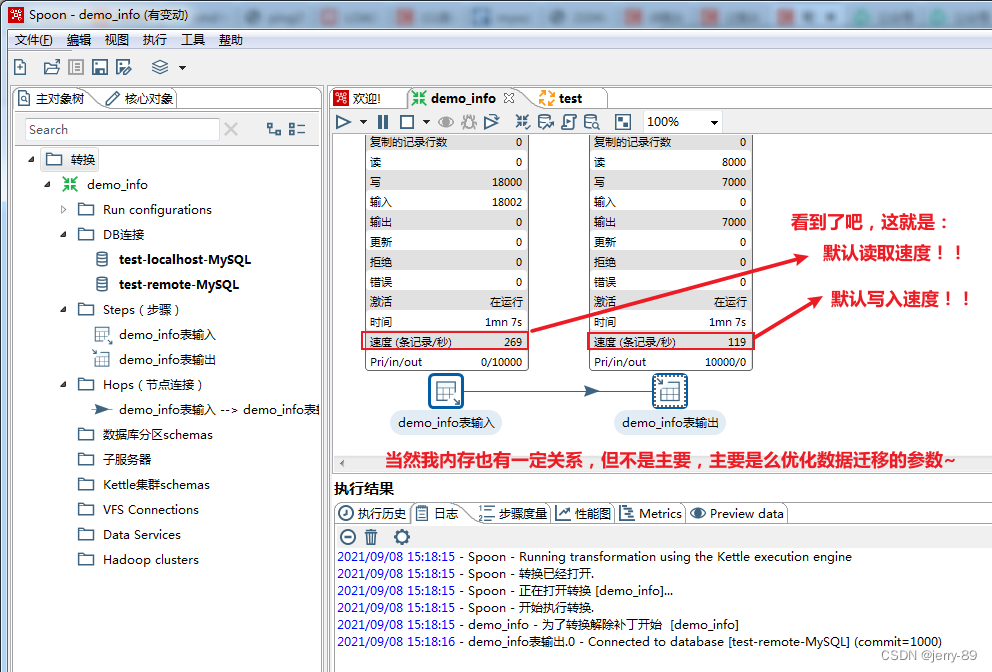Open the 工具 menu
This screenshot has height=672, width=992.
192,40
